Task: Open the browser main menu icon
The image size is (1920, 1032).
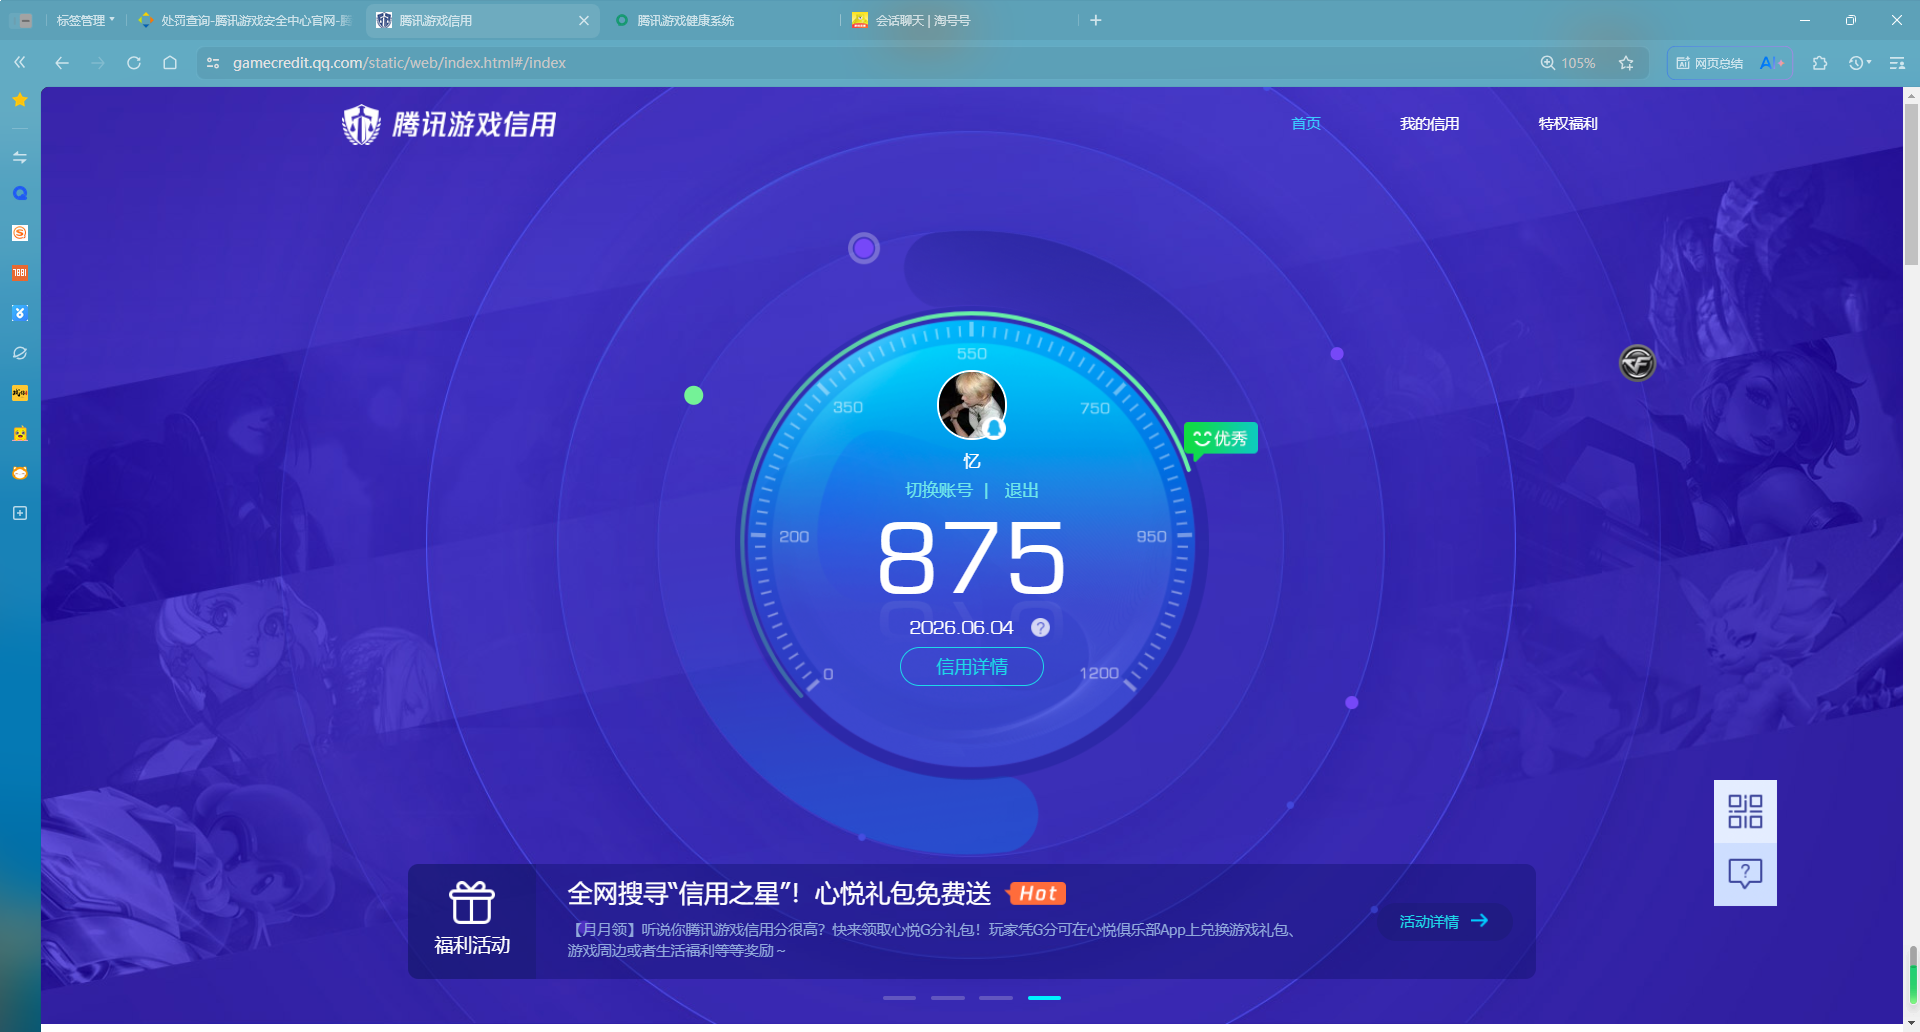Action: click(x=1897, y=62)
